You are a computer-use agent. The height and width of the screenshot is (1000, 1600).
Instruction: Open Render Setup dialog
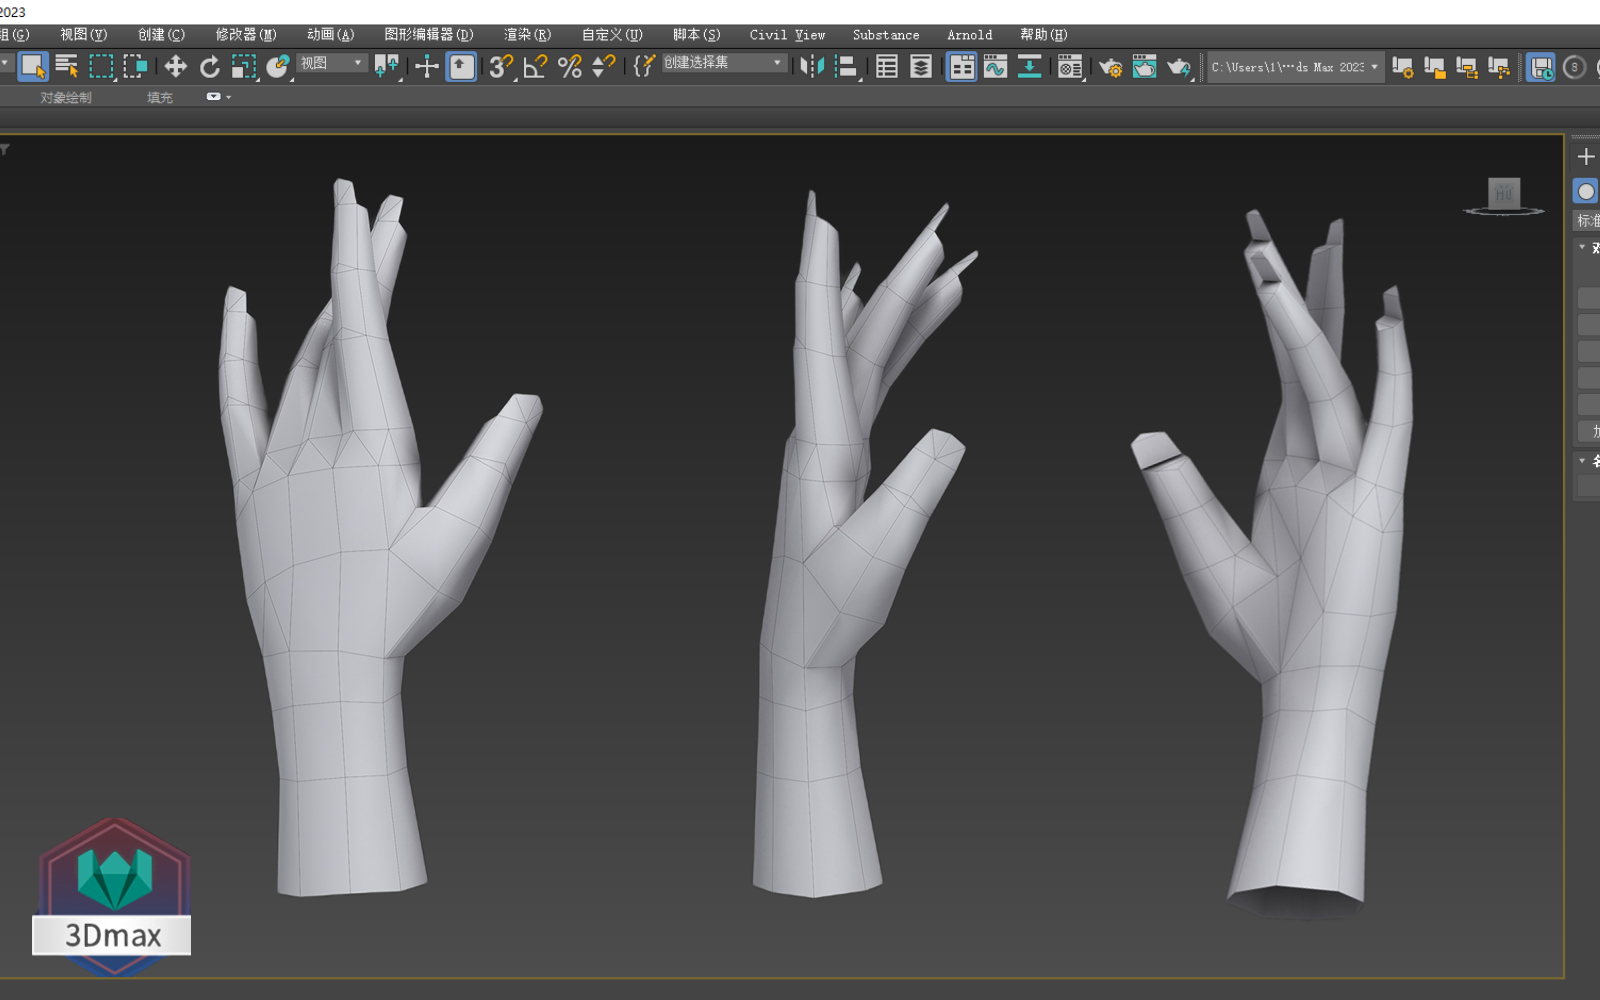pos(1110,67)
